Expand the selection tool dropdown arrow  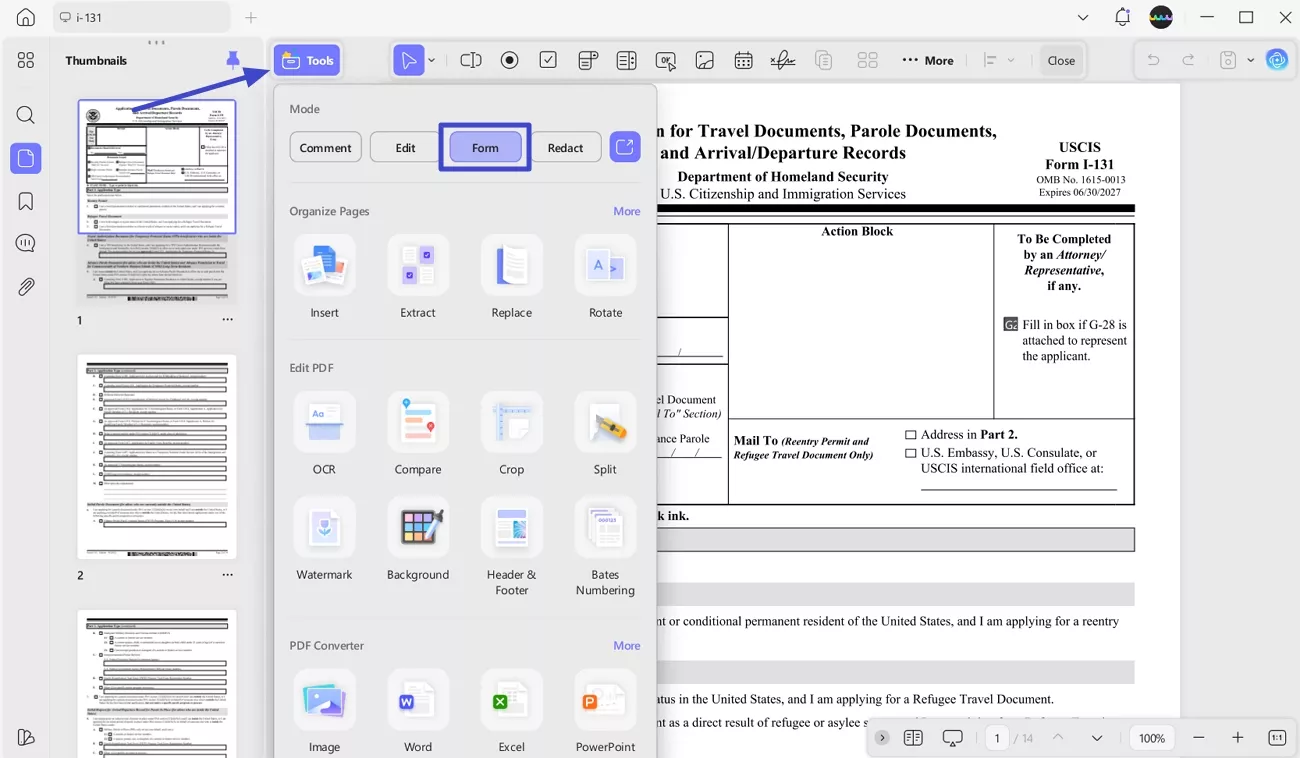(430, 59)
